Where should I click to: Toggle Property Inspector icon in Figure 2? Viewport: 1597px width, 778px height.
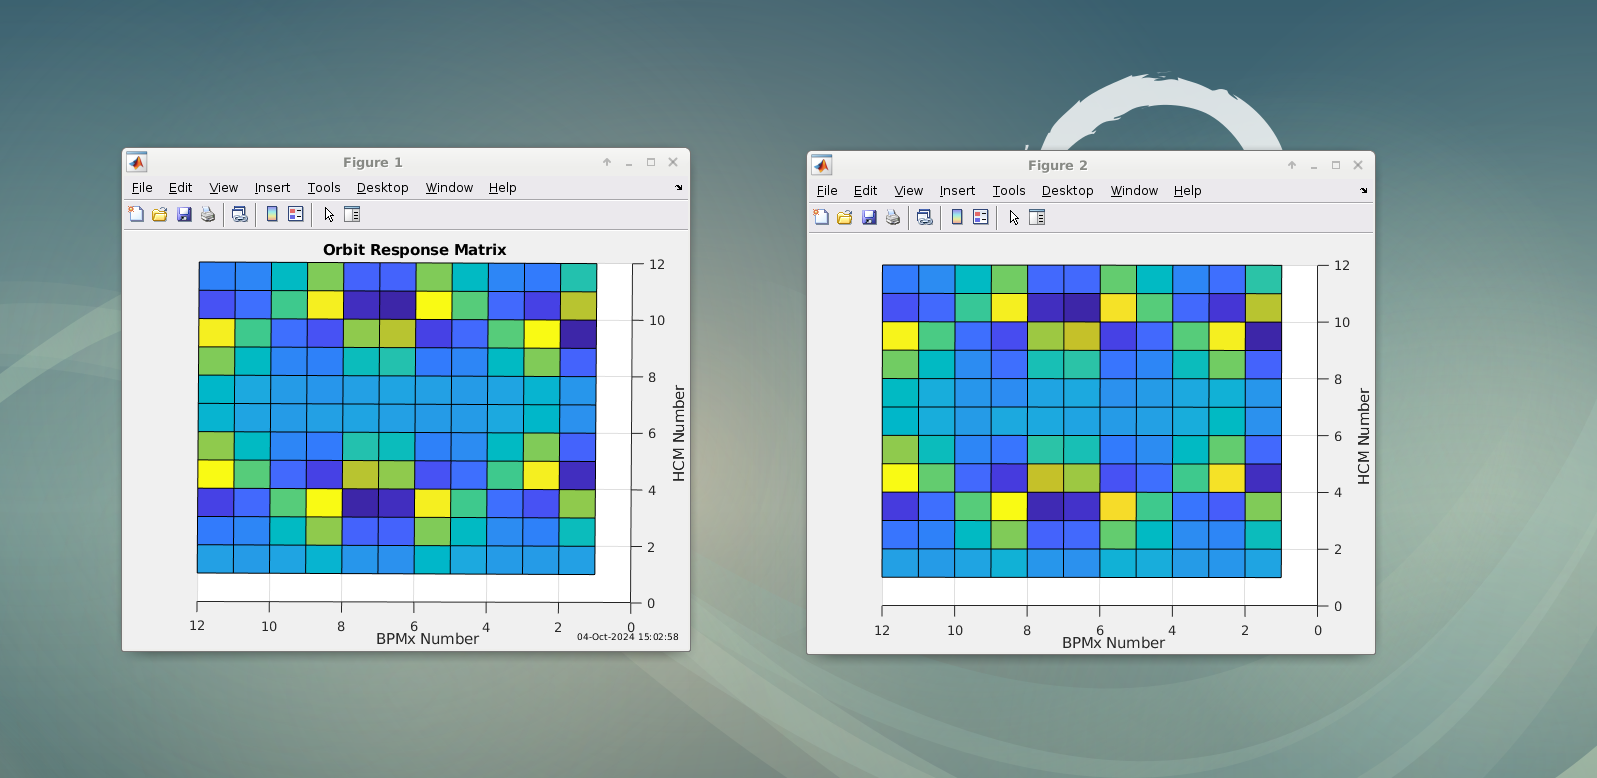click(1037, 217)
